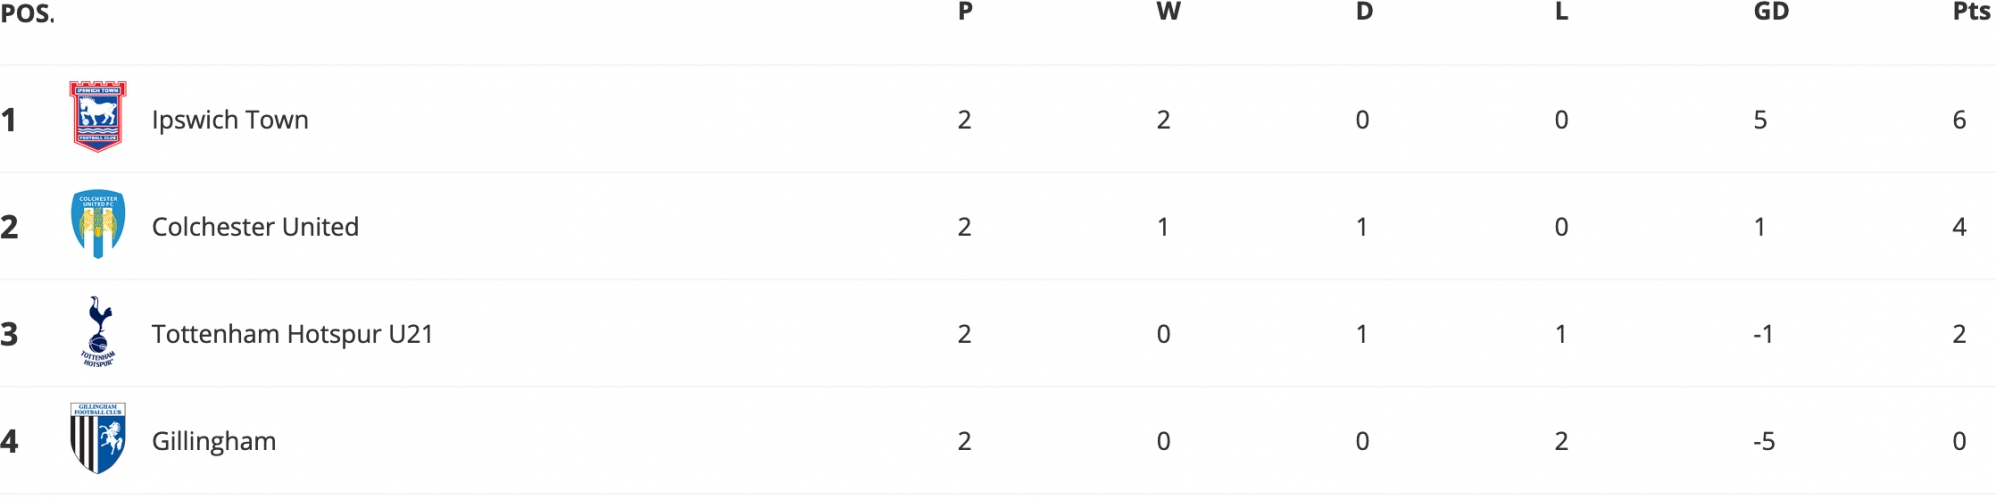The width and height of the screenshot is (1996, 500).
Task: Open the Colchester United team link
Action: [255, 227]
